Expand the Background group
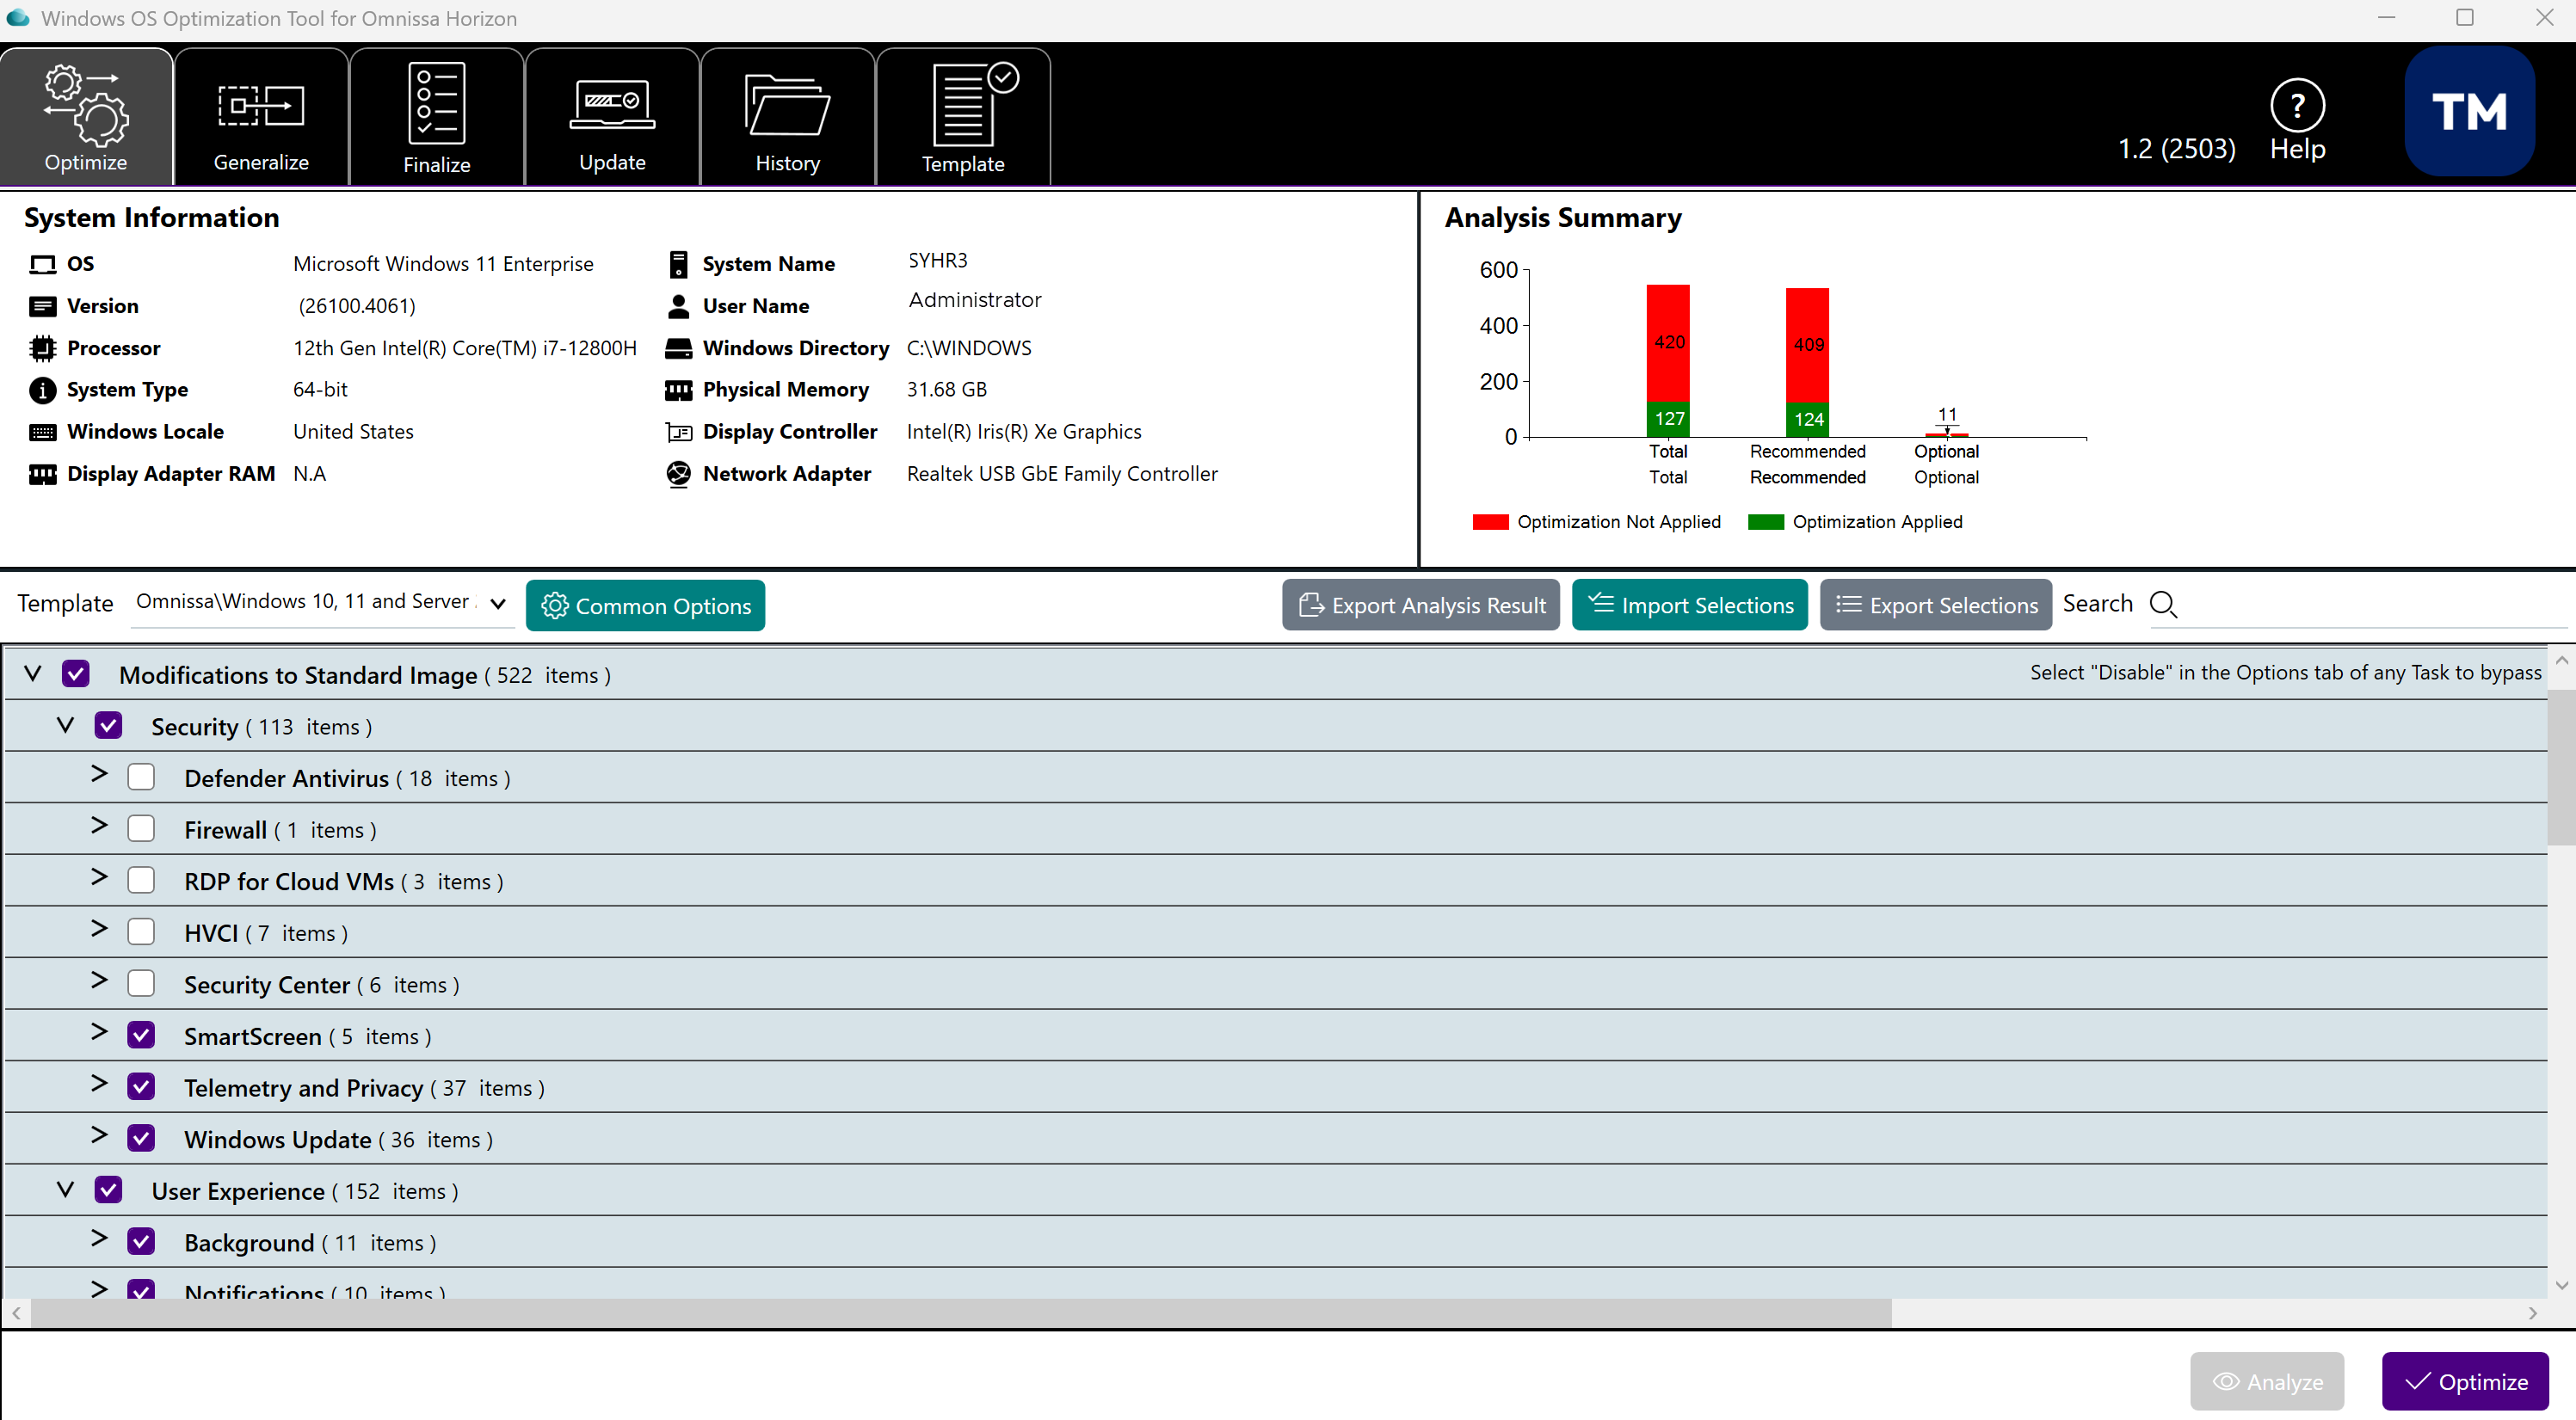 tap(99, 1239)
